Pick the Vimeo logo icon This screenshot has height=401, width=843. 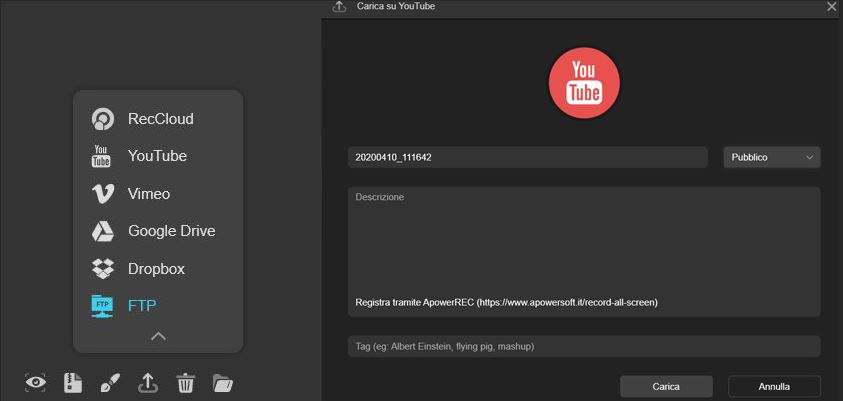[x=102, y=194]
